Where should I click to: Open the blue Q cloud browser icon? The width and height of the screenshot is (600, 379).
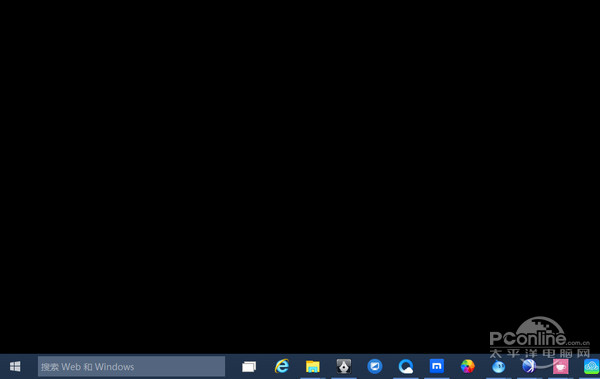tap(406, 366)
